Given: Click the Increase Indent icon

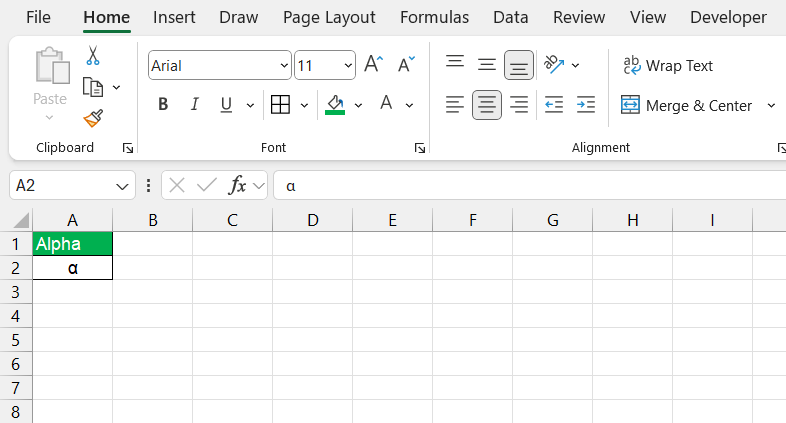Looking at the screenshot, I should coord(585,105).
